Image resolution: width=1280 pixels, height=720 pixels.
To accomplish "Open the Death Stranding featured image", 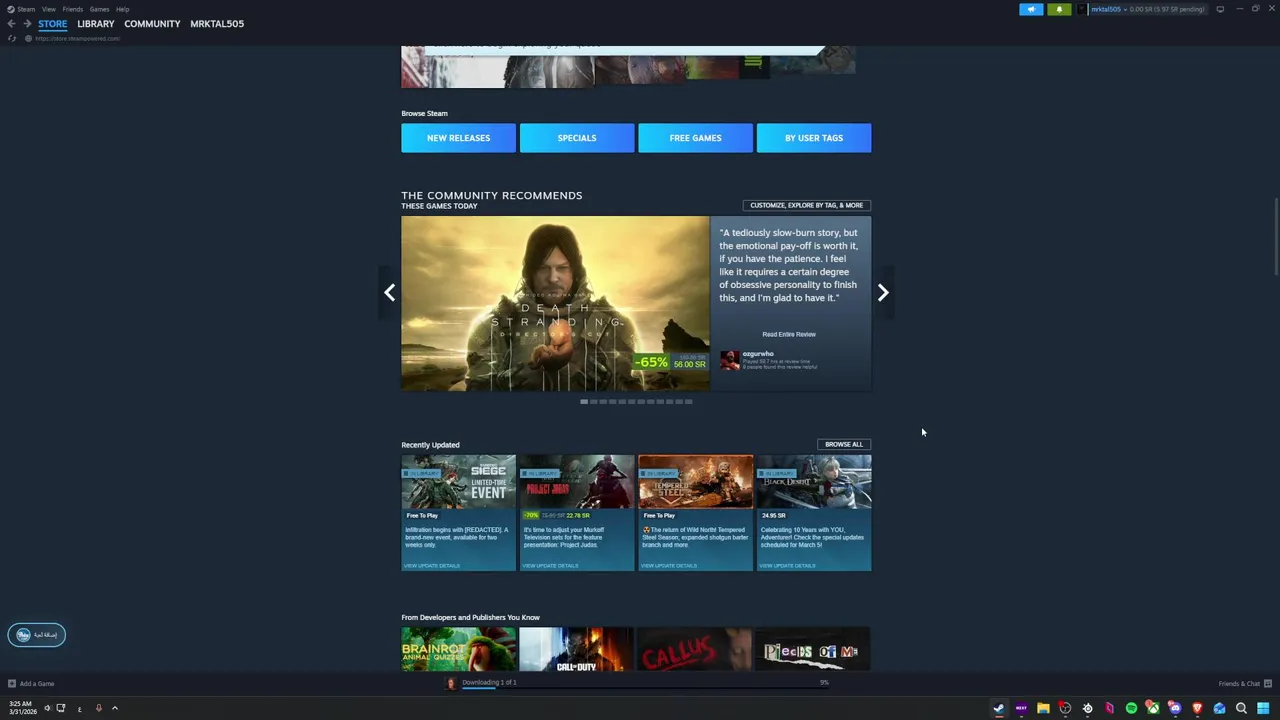I will pos(555,303).
